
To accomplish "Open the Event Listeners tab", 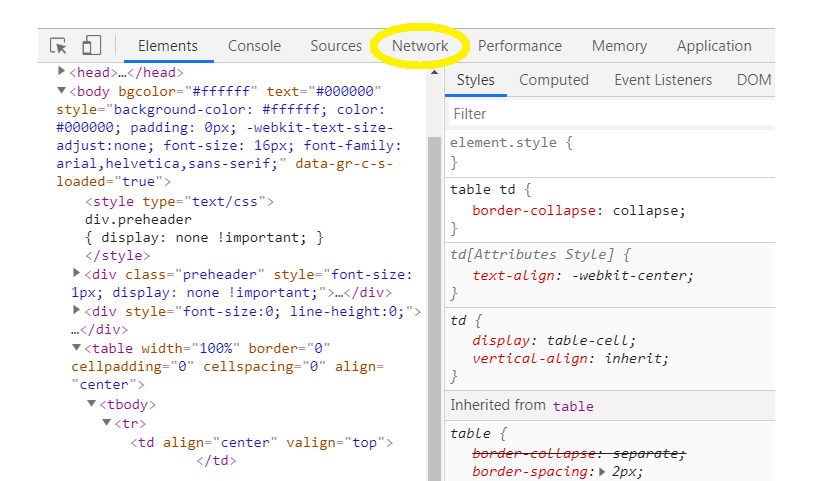I will (x=663, y=80).
